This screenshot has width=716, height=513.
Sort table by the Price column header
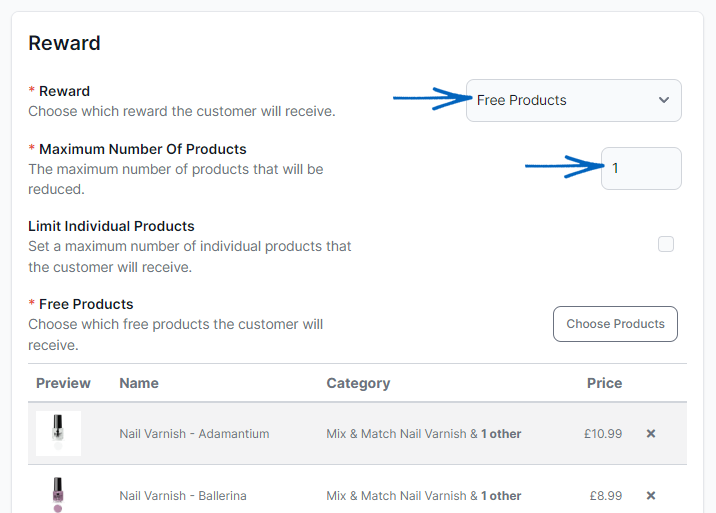[604, 383]
